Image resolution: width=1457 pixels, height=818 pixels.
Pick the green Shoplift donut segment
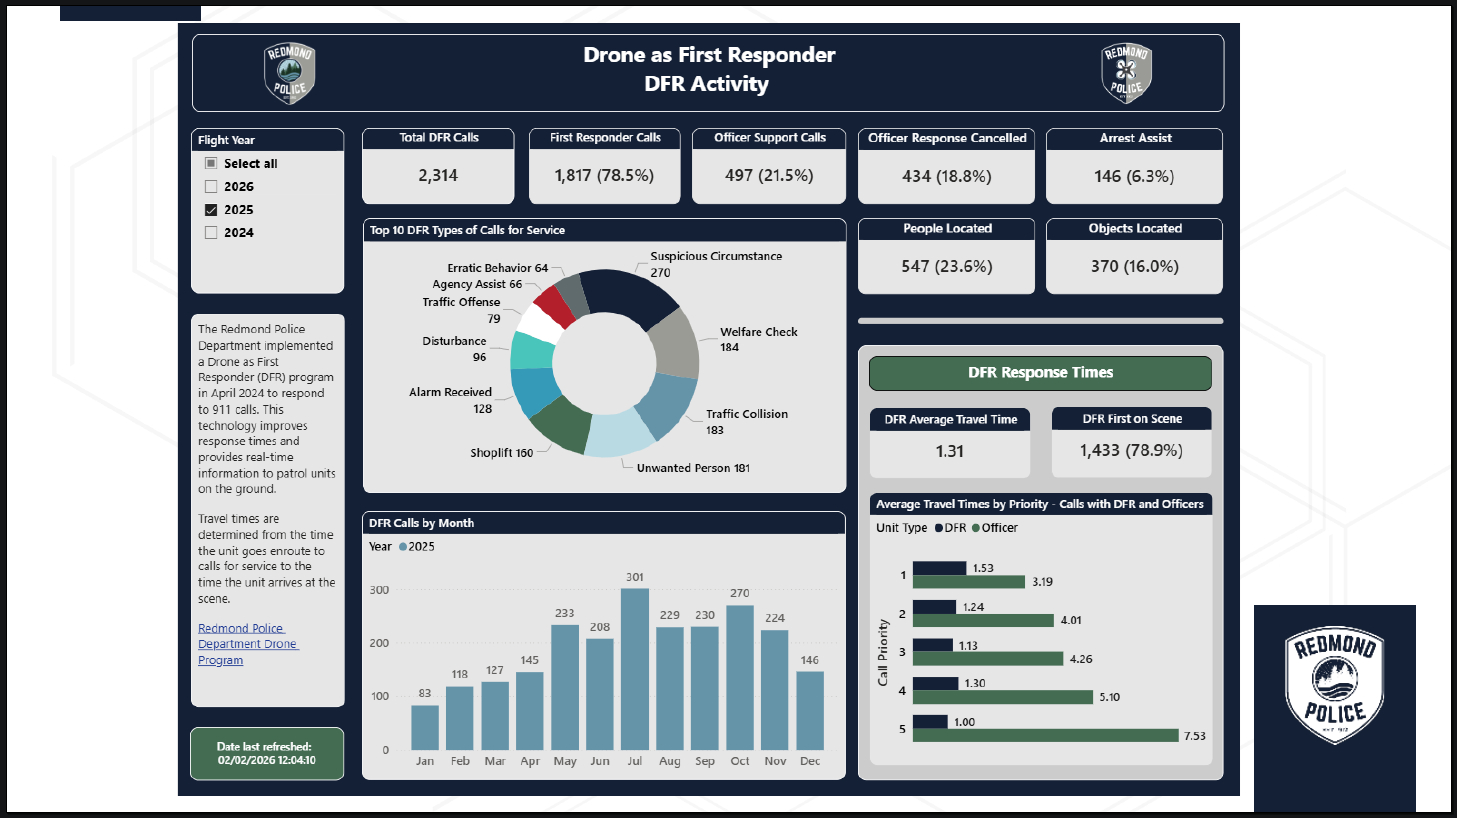(x=558, y=425)
